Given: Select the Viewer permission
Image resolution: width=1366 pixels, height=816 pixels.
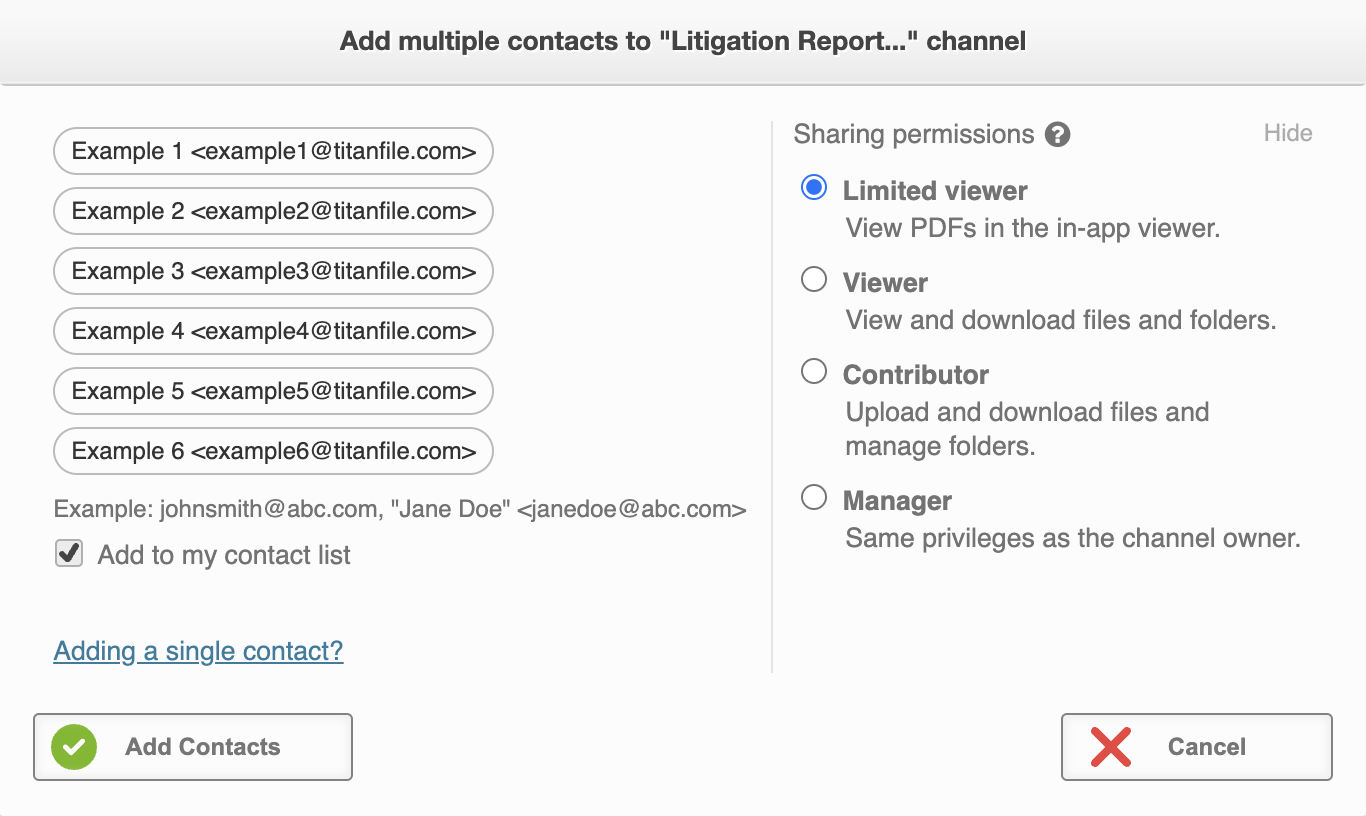Looking at the screenshot, I should coord(813,279).
